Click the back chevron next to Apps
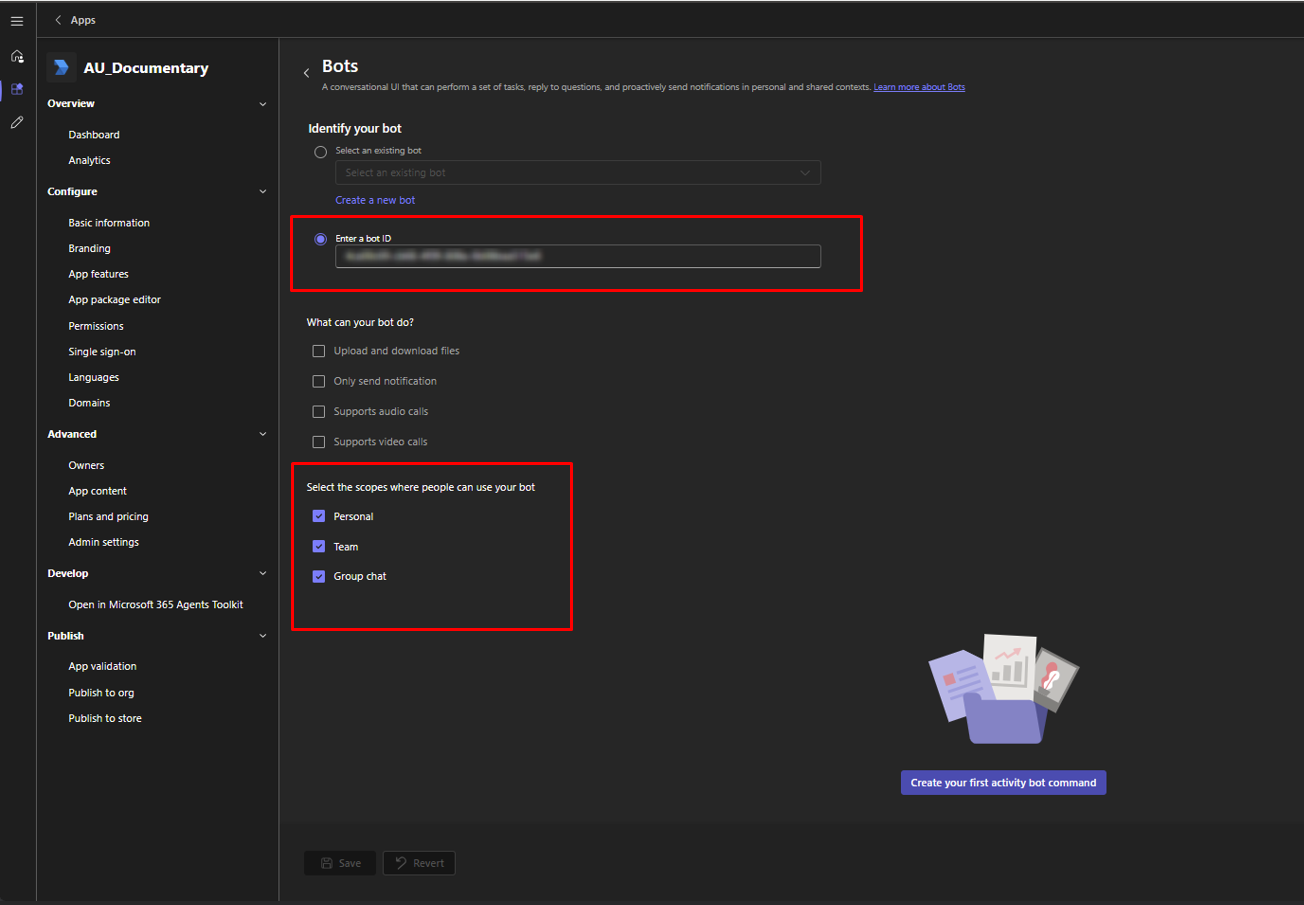This screenshot has width=1304, height=905. click(58, 20)
